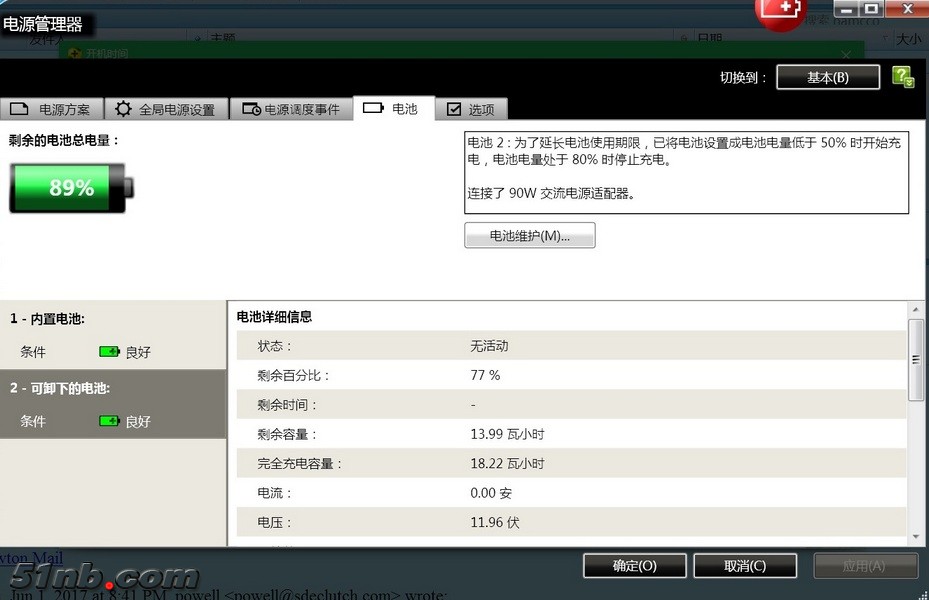This screenshot has width=929, height=600.
Task: Confirm with the 确定(O) button
Action: coord(634,565)
